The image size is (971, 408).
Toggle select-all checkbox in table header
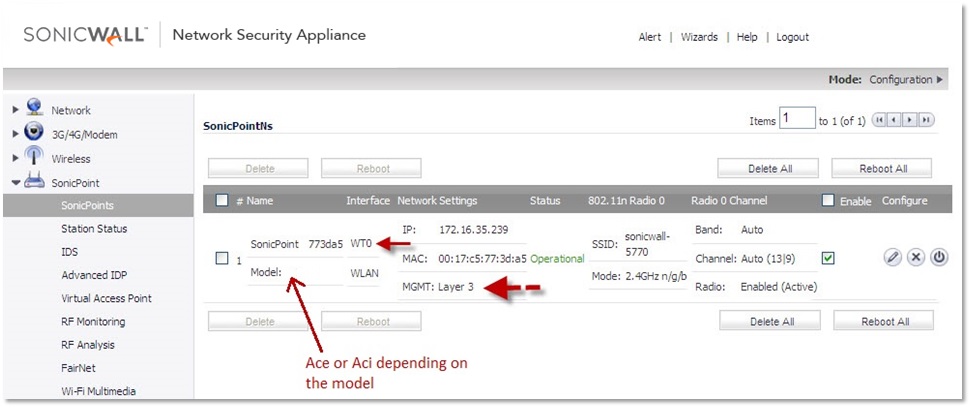(222, 200)
